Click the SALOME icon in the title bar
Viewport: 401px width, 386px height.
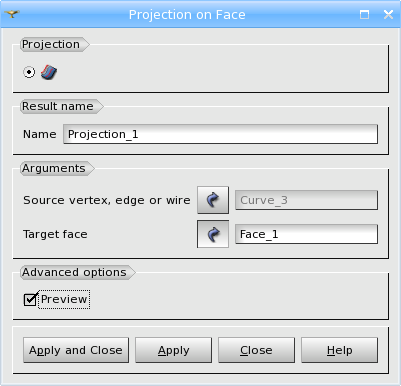(x=12, y=14)
